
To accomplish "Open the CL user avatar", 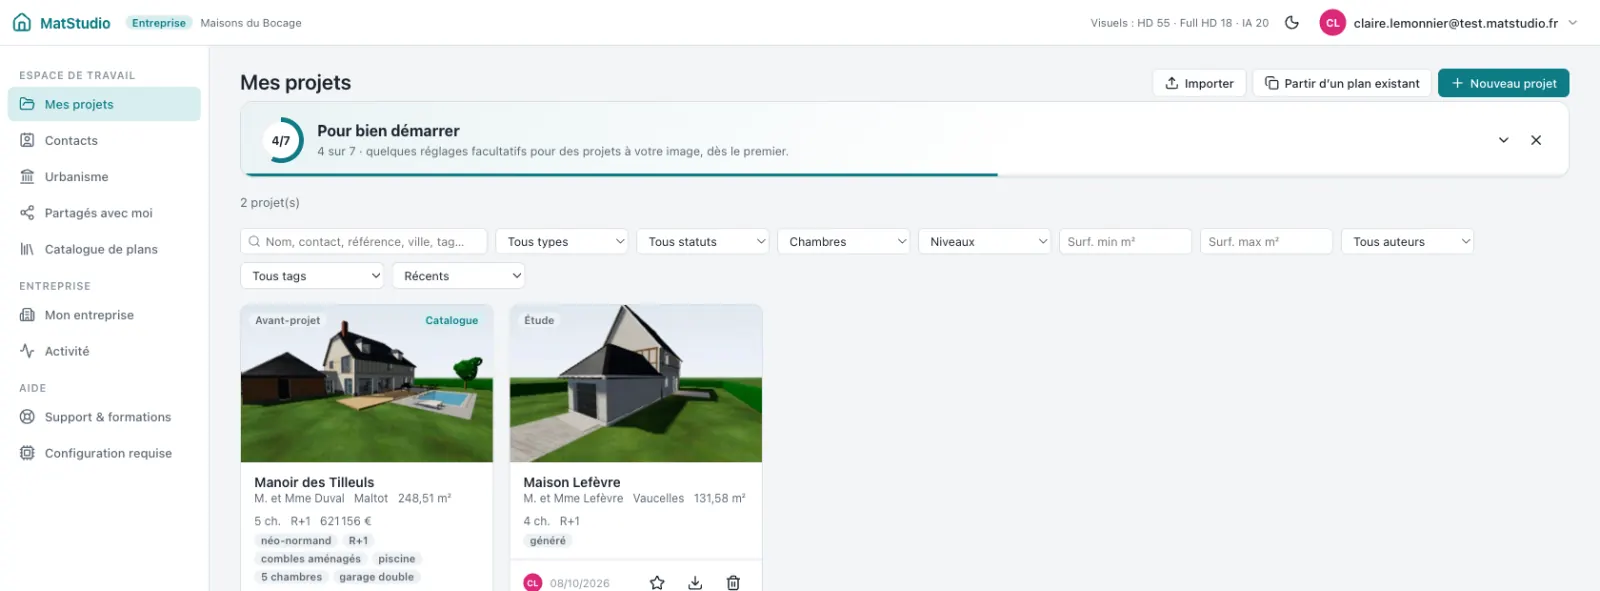I will (1332, 23).
